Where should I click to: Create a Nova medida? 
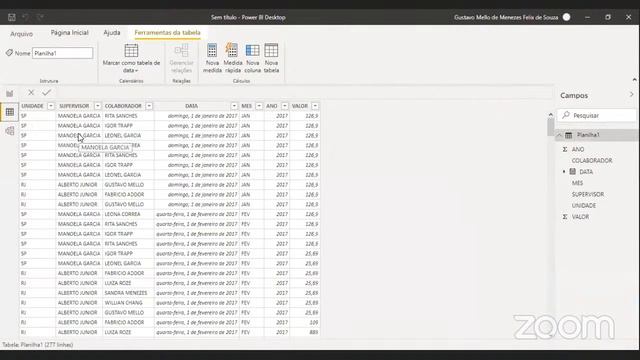pyautogui.click(x=212, y=58)
